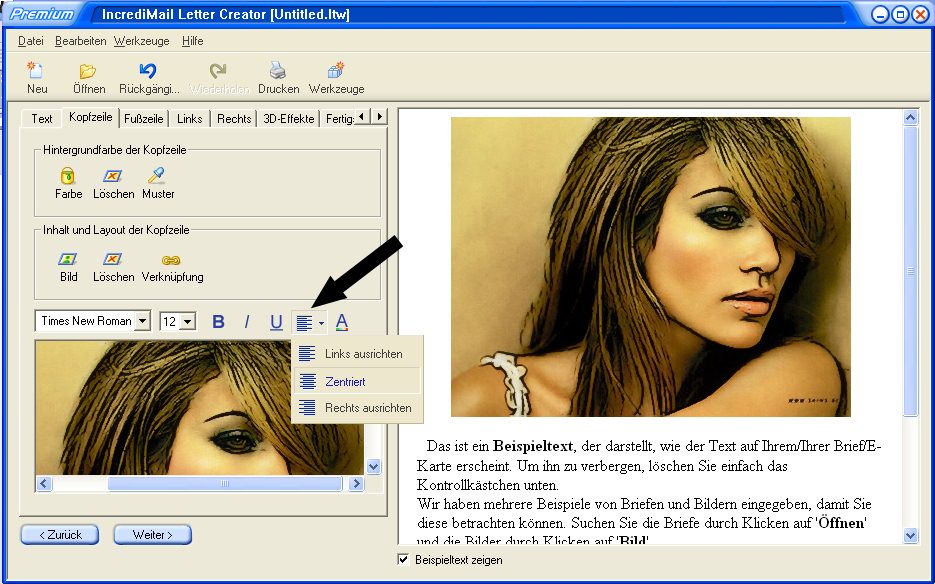Screen dimensions: 935x584
Task: Click the preview pane vertical scrollbar thumb
Action: [x=911, y=271]
